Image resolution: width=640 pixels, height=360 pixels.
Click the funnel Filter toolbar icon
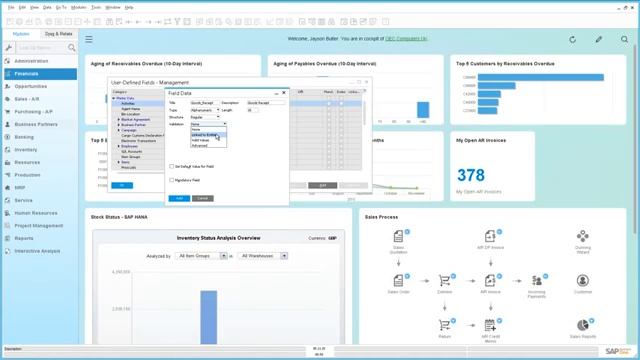pos(178,22)
